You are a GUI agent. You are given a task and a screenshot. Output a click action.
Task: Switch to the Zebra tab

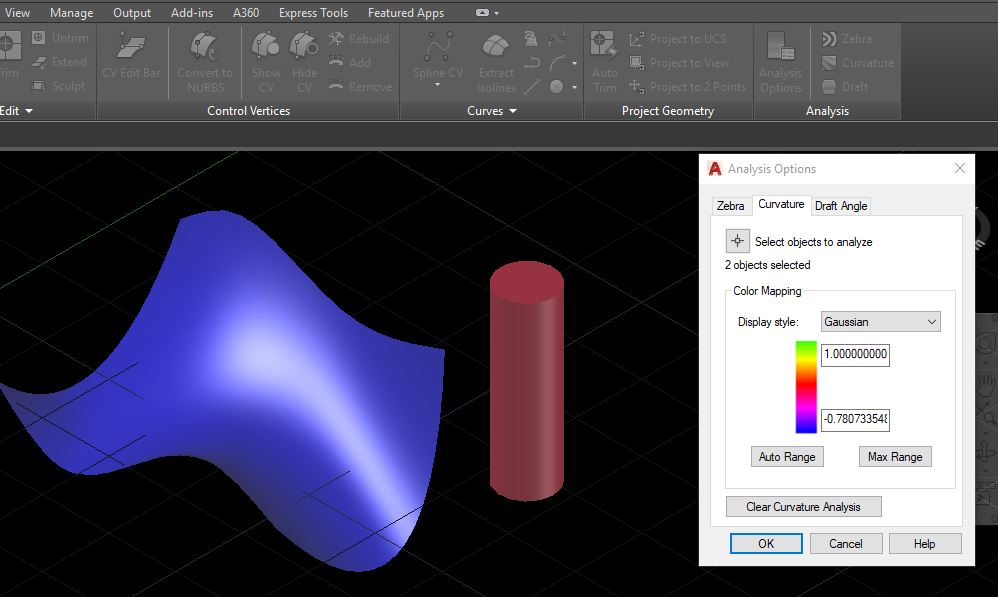point(731,205)
